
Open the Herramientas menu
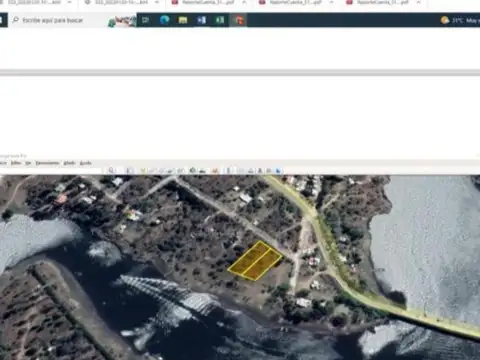point(47,163)
